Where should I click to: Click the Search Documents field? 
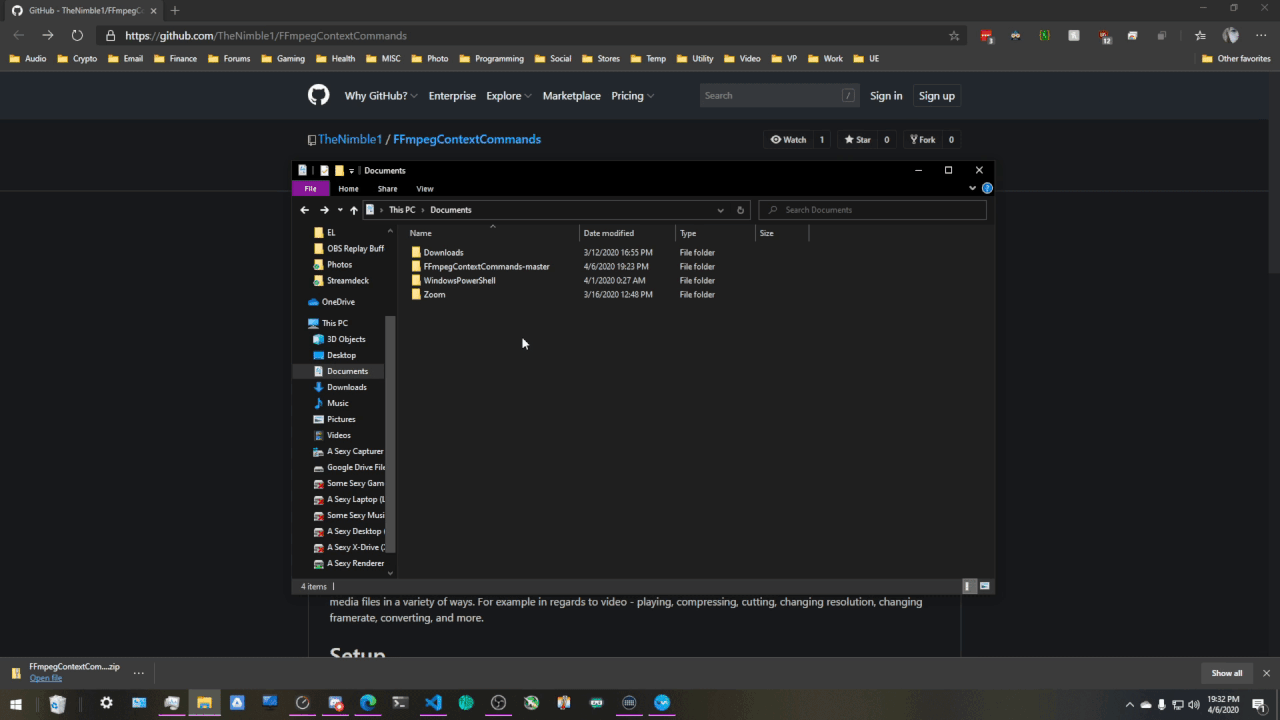coord(873,210)
